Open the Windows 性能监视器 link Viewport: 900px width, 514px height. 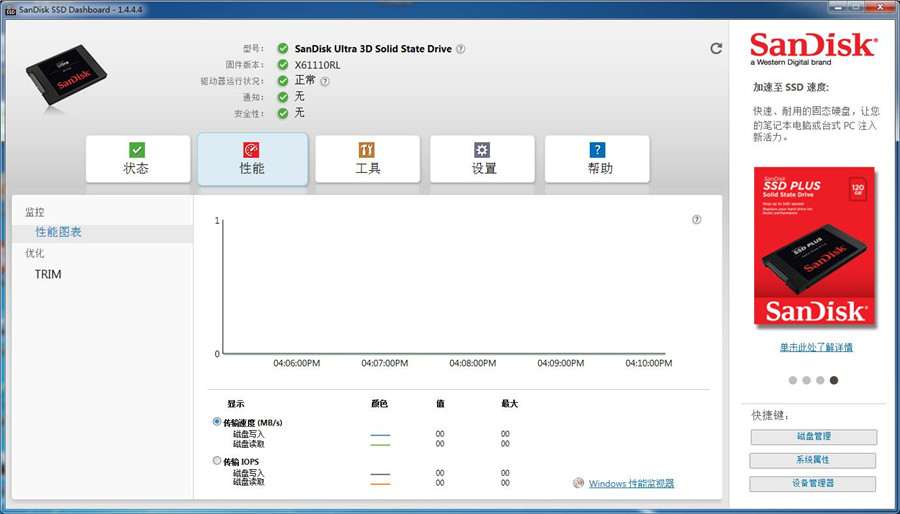pyautogui.click(x=631, y=484)
